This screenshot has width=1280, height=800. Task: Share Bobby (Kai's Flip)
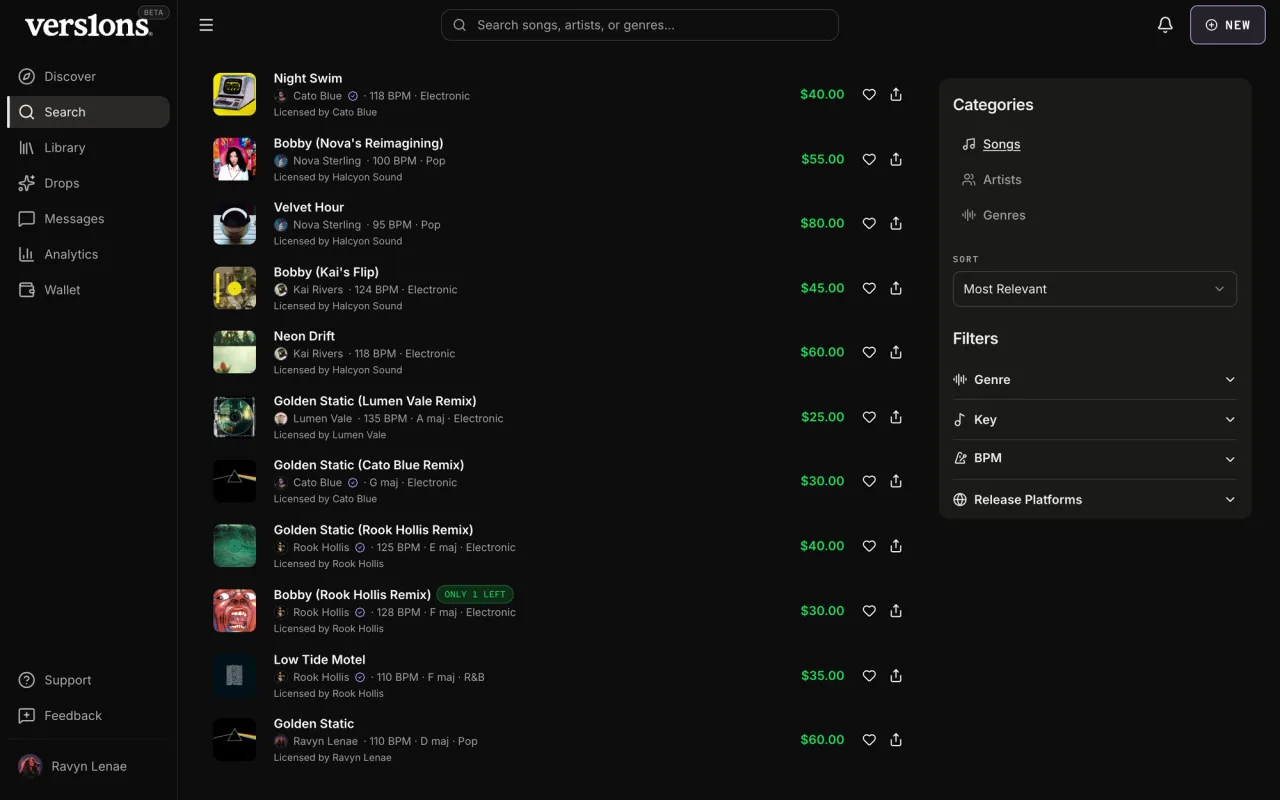point(896,288)
